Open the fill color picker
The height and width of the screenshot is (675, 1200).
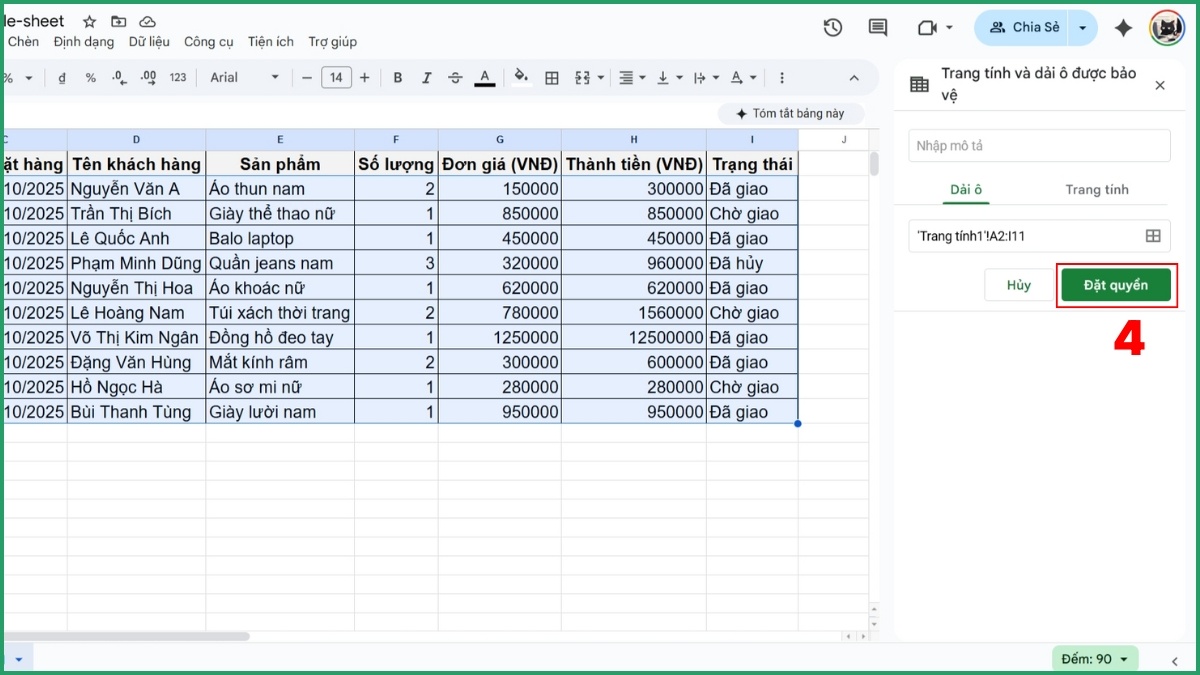pyautogui.click(x=520, y=78)
